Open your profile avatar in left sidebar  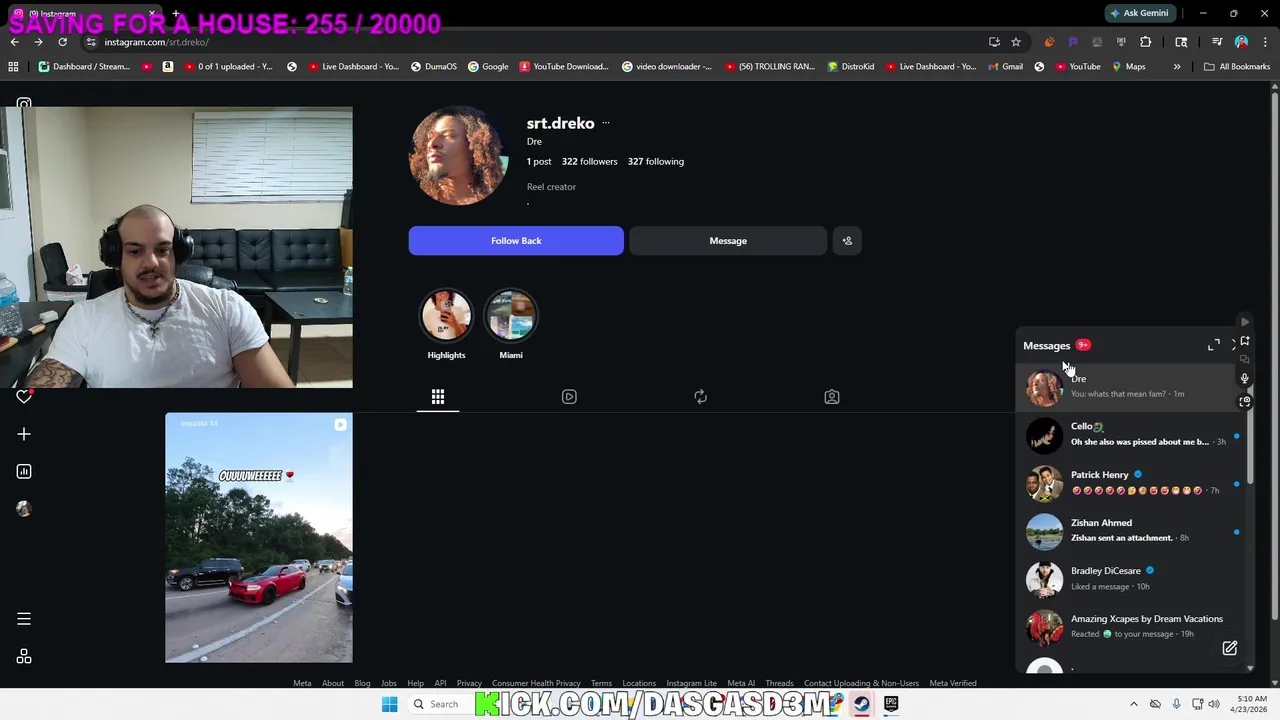[24, 508]
